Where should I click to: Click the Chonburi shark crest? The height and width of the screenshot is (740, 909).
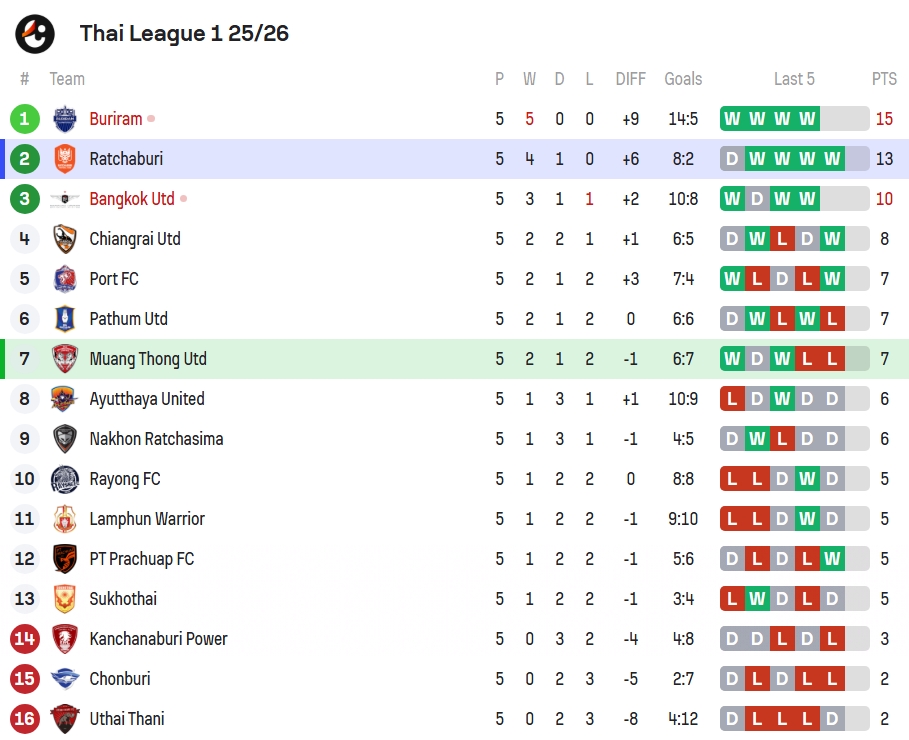click(65, 679)
